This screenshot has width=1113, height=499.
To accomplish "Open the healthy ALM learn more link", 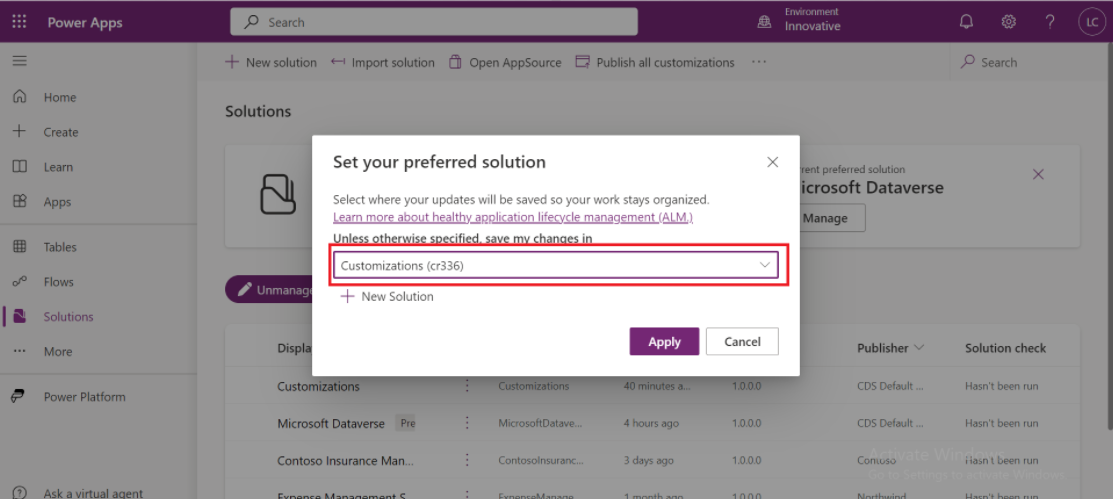I will tap(512, 217).
